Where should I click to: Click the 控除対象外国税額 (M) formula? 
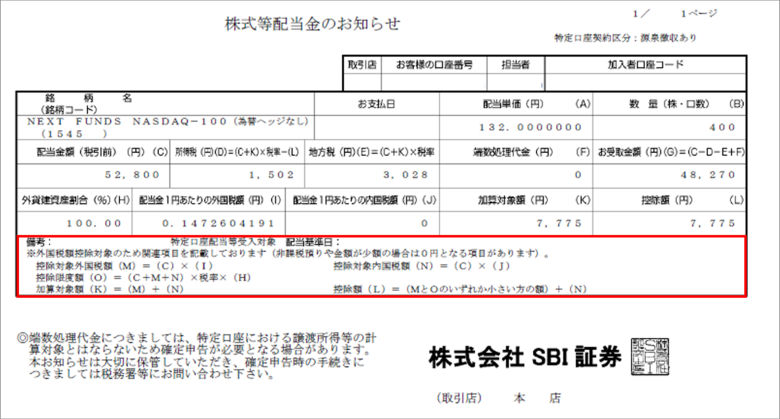click(x=124, y=266)
